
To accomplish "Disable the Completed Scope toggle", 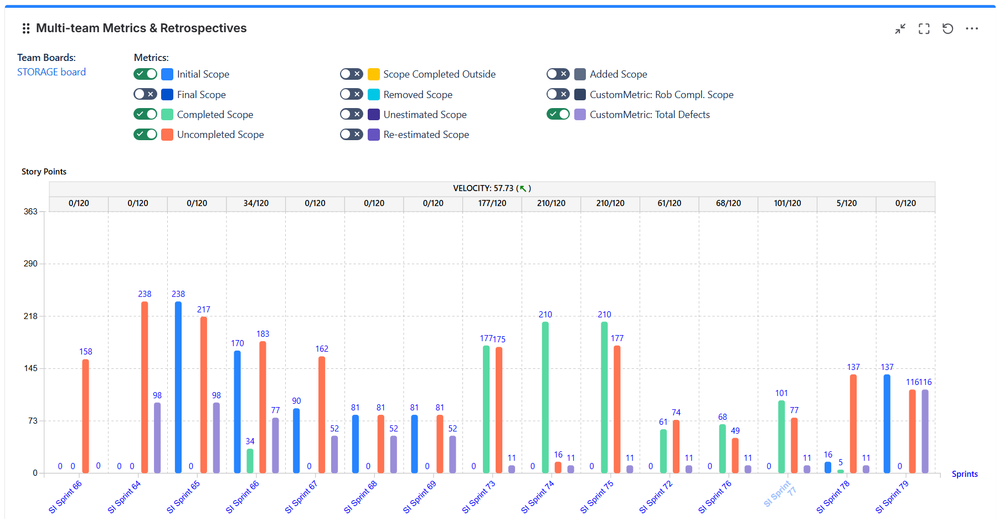I will (x=145, y=114).
